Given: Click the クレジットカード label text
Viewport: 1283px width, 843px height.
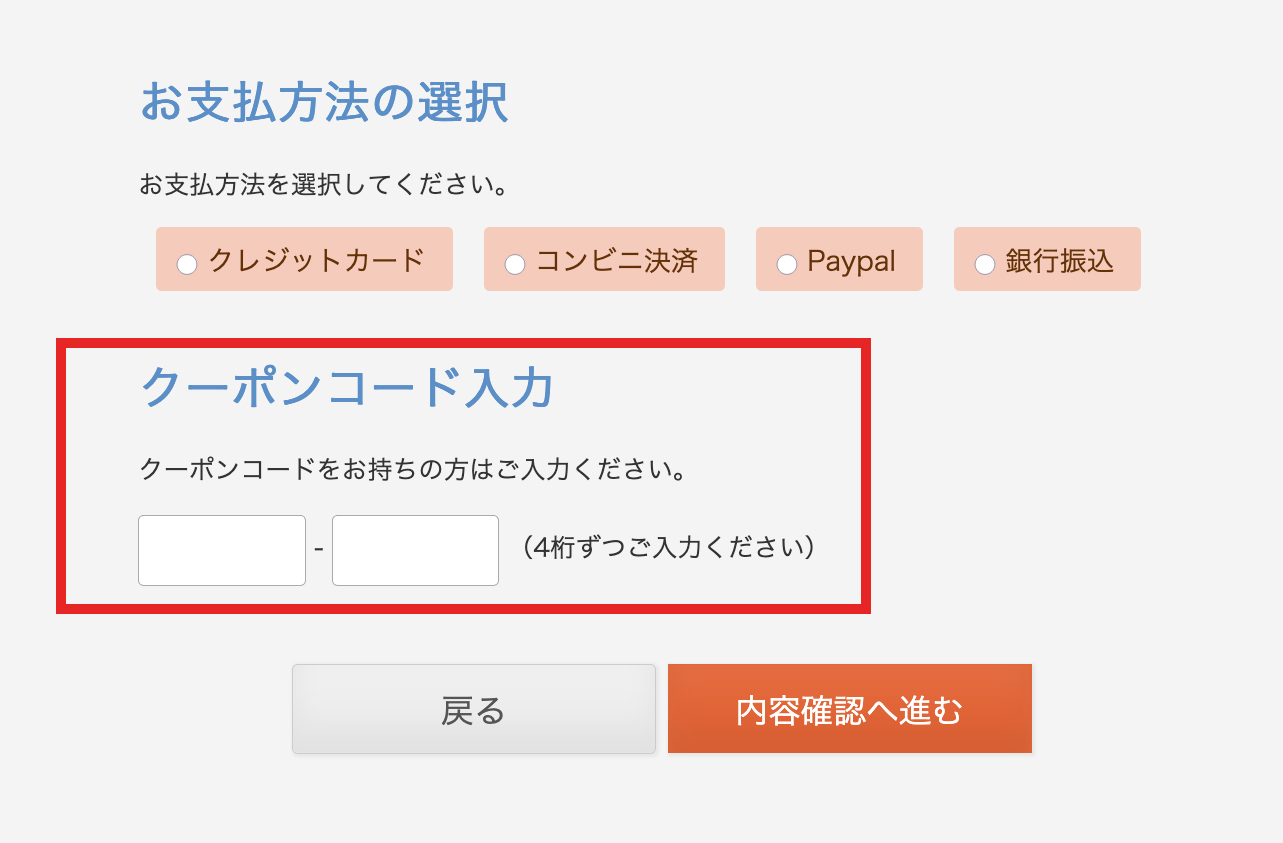Looking at the screenshot, I should click(316, 261).
